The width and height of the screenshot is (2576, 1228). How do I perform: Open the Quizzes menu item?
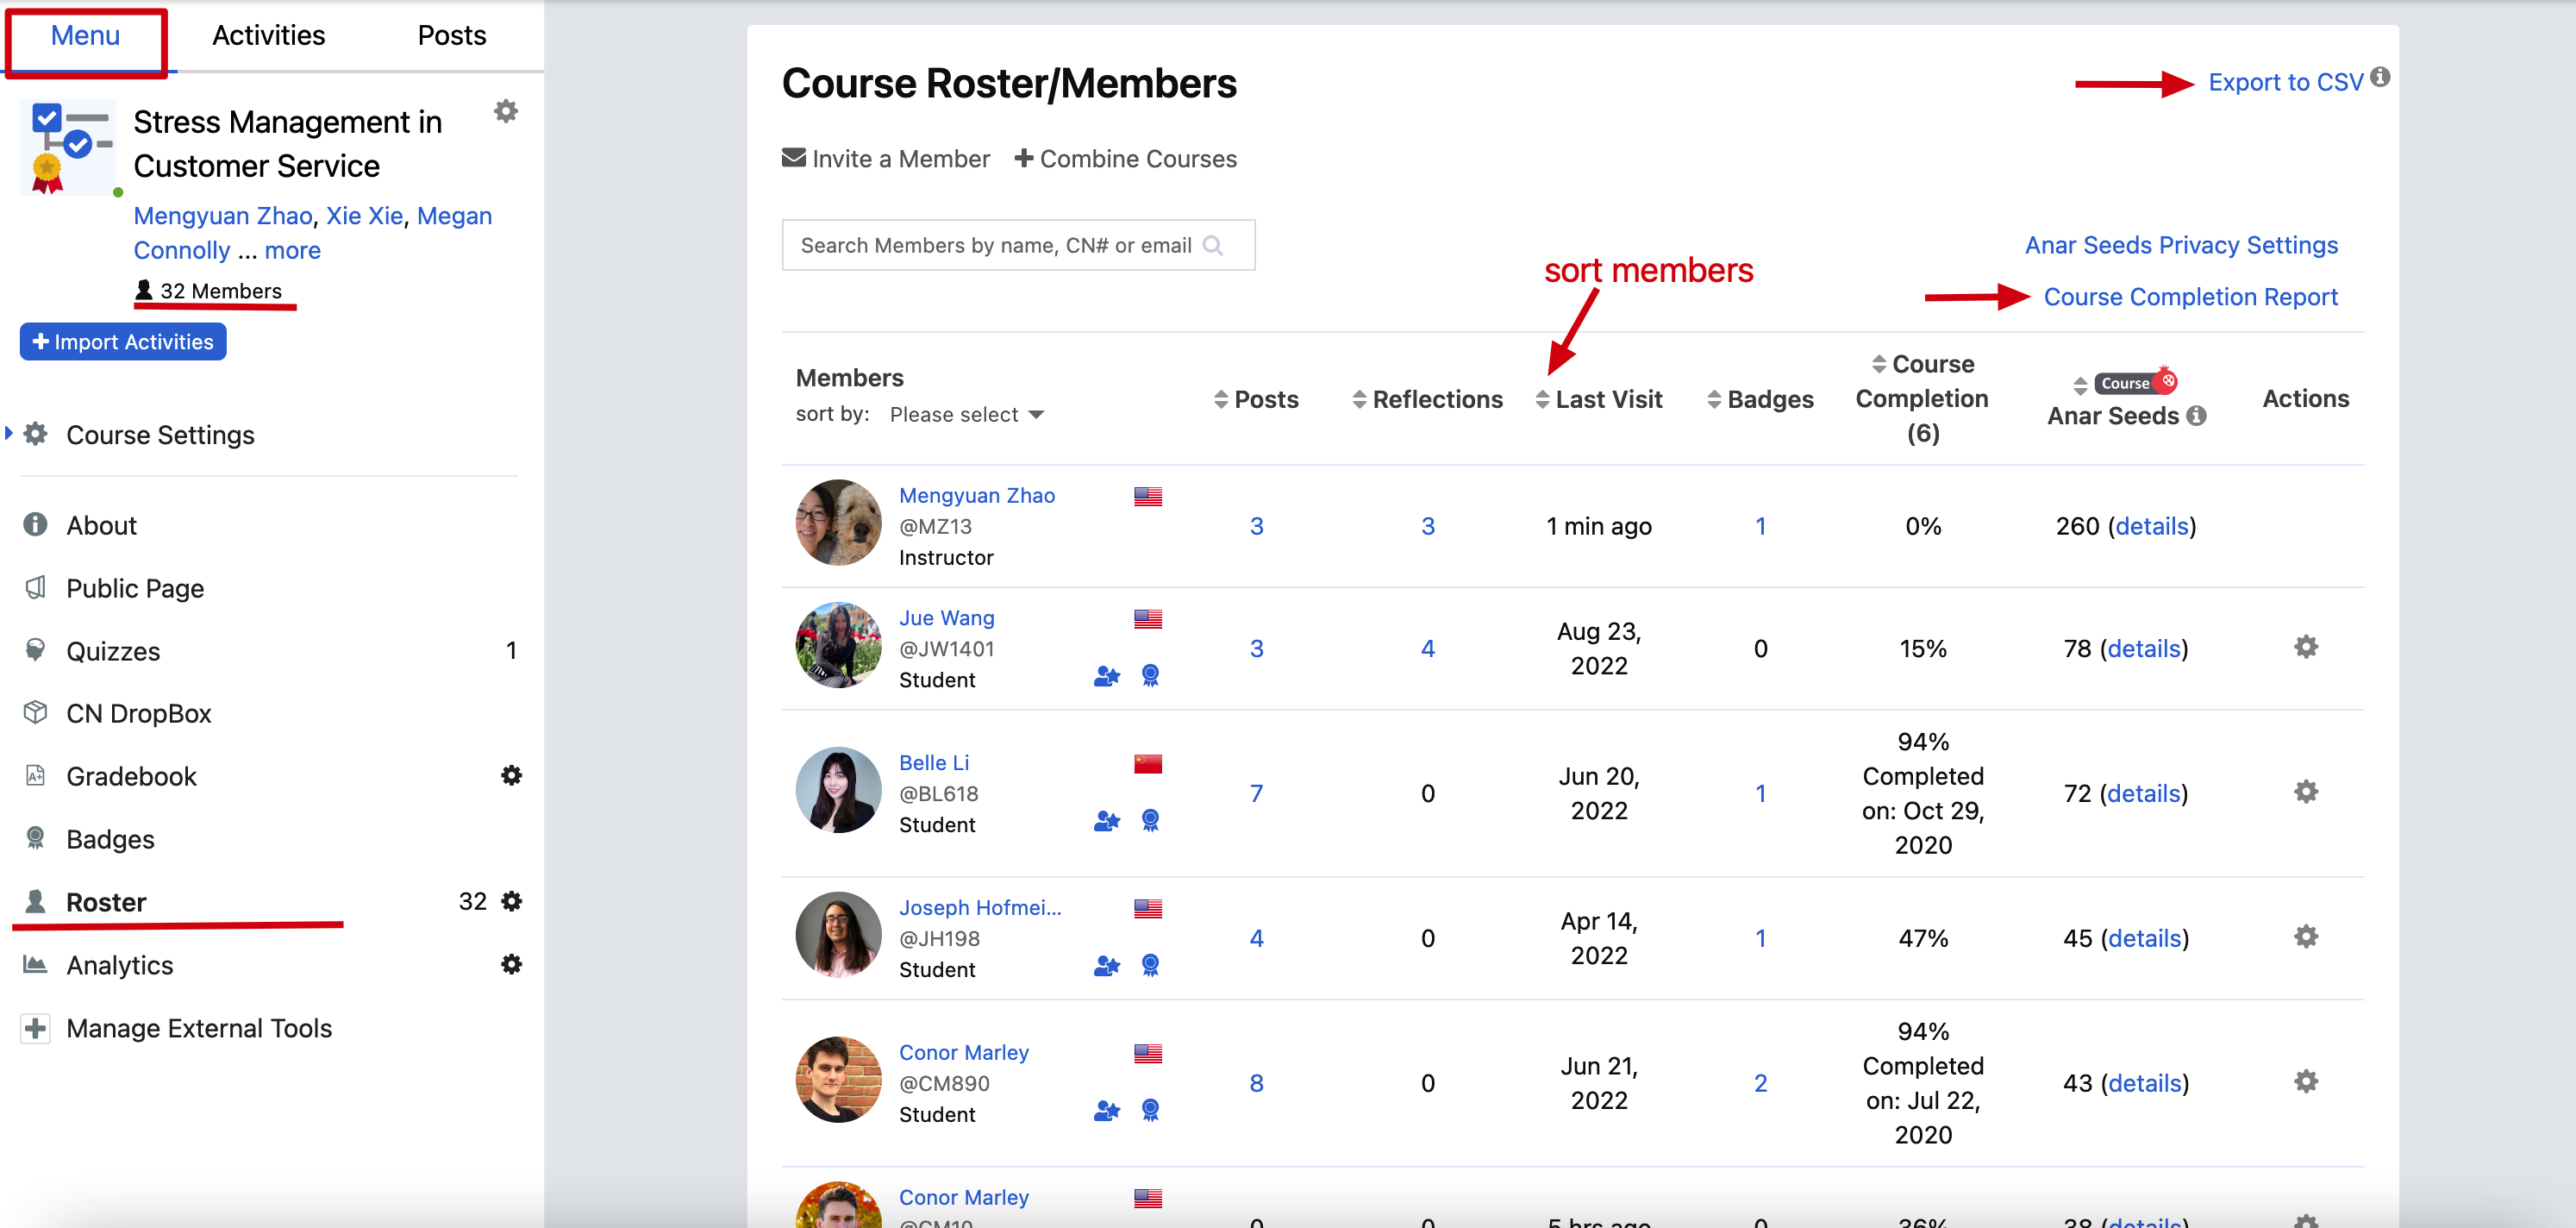pos(113,651)
